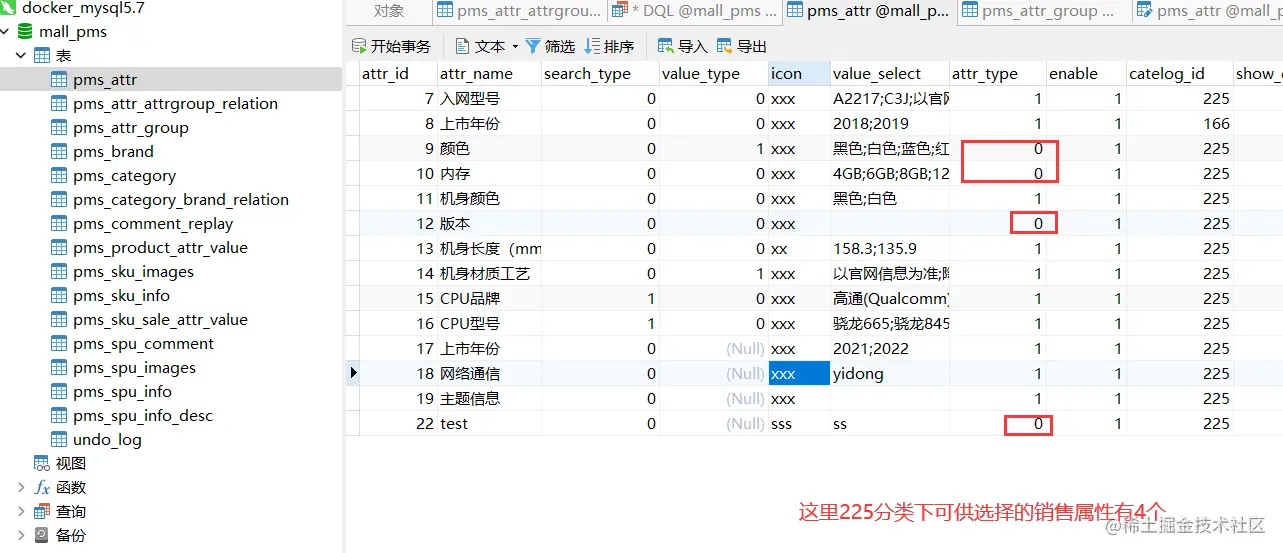The image size is (1283, 553).
Task: Click the 备份 backup node icon
Action: [42, 536]
